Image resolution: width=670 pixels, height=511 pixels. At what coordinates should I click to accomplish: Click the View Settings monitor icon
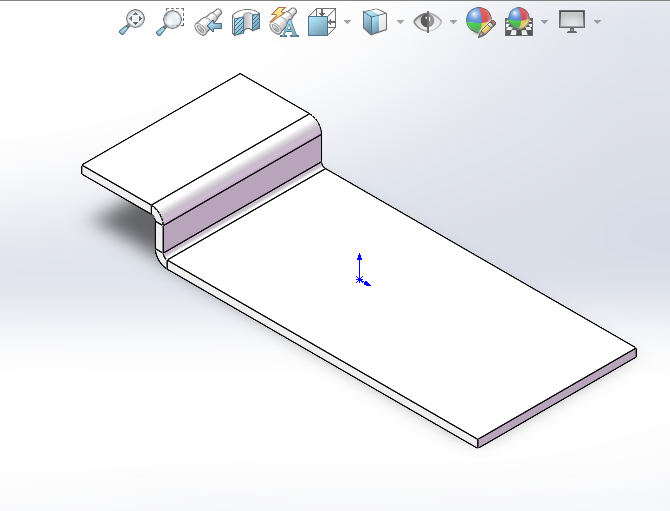[x=572, y=22]
